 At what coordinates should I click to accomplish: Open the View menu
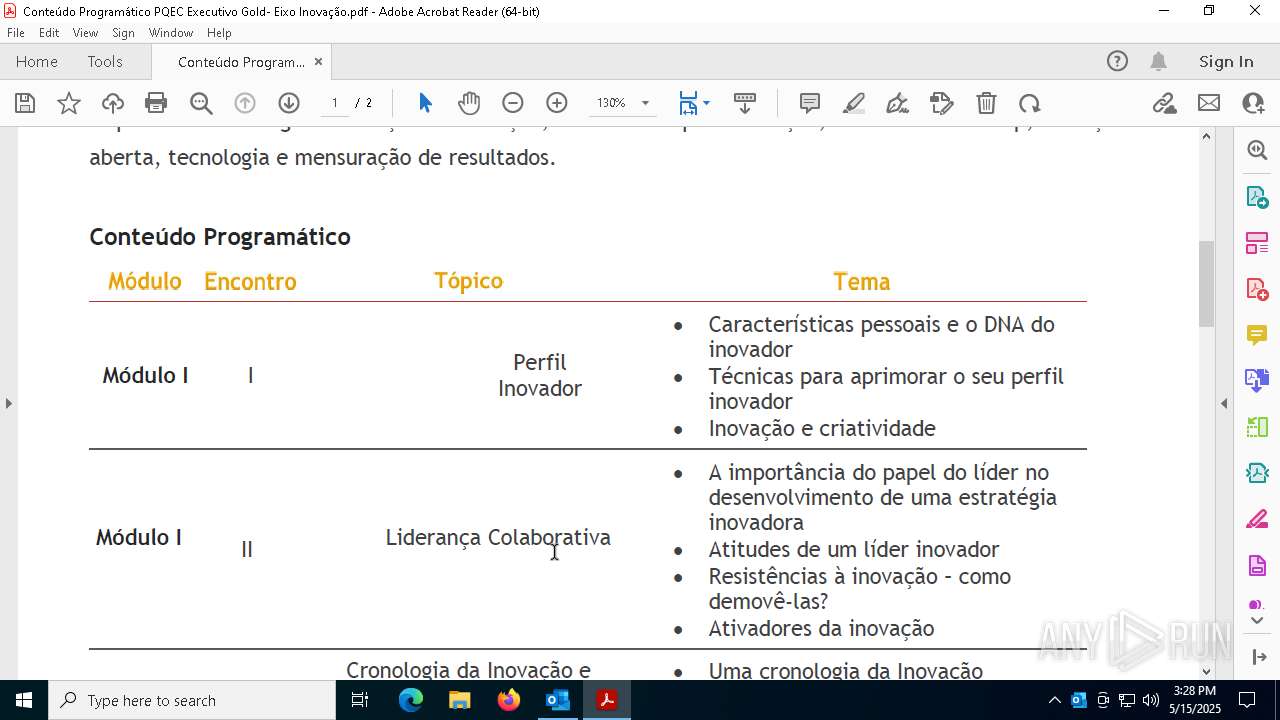point(86,33)
